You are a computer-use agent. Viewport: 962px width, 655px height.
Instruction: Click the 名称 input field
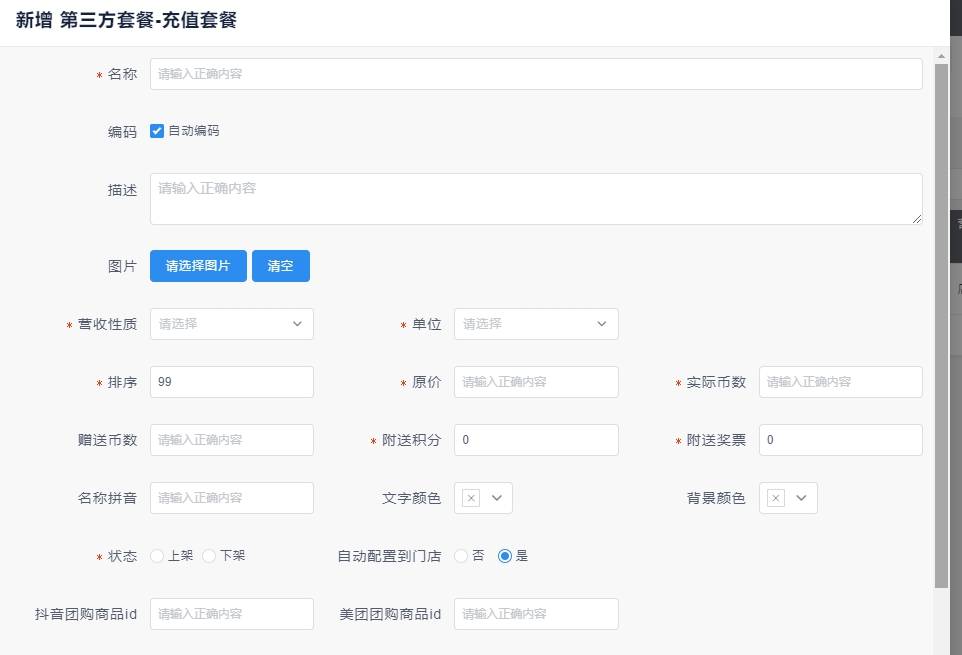pos(536,74)
